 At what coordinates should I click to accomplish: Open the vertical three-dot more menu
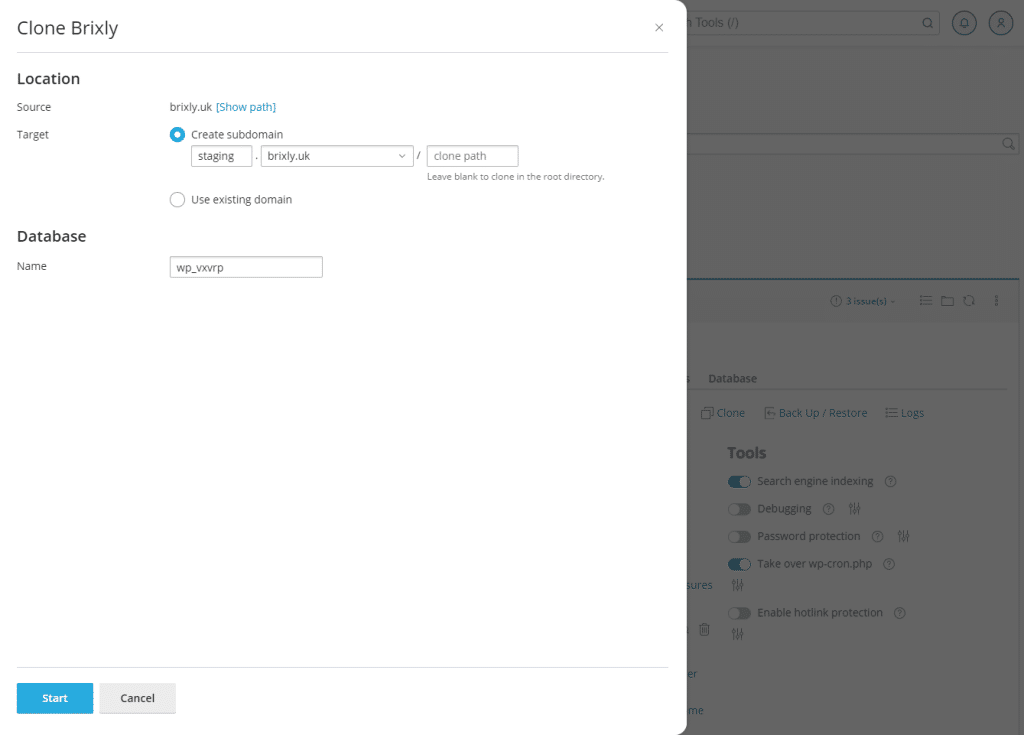996,301
